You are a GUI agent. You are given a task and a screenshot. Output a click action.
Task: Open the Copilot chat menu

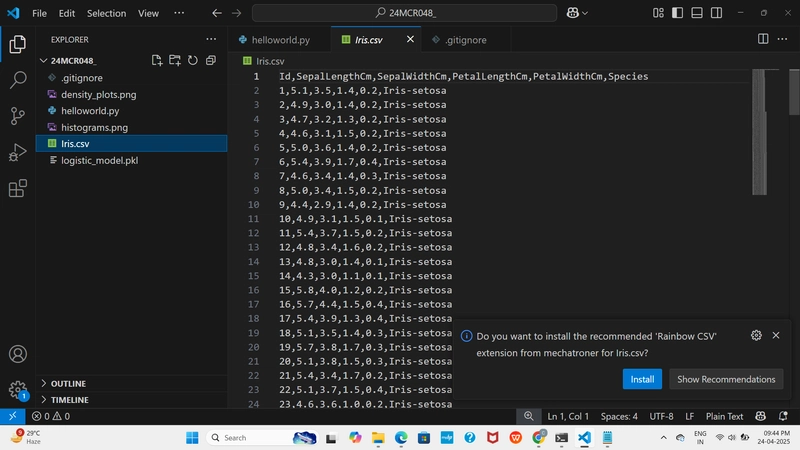click(577, 13)
